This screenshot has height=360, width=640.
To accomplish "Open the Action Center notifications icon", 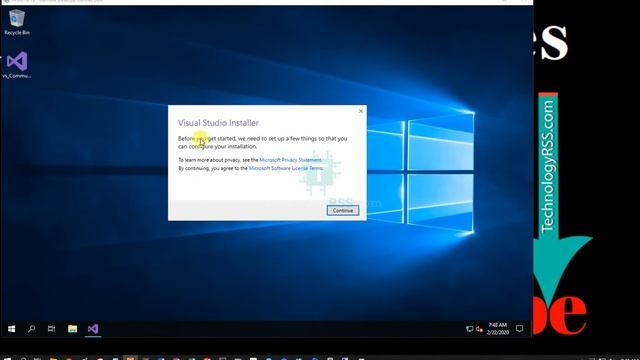I will [519, 329].
